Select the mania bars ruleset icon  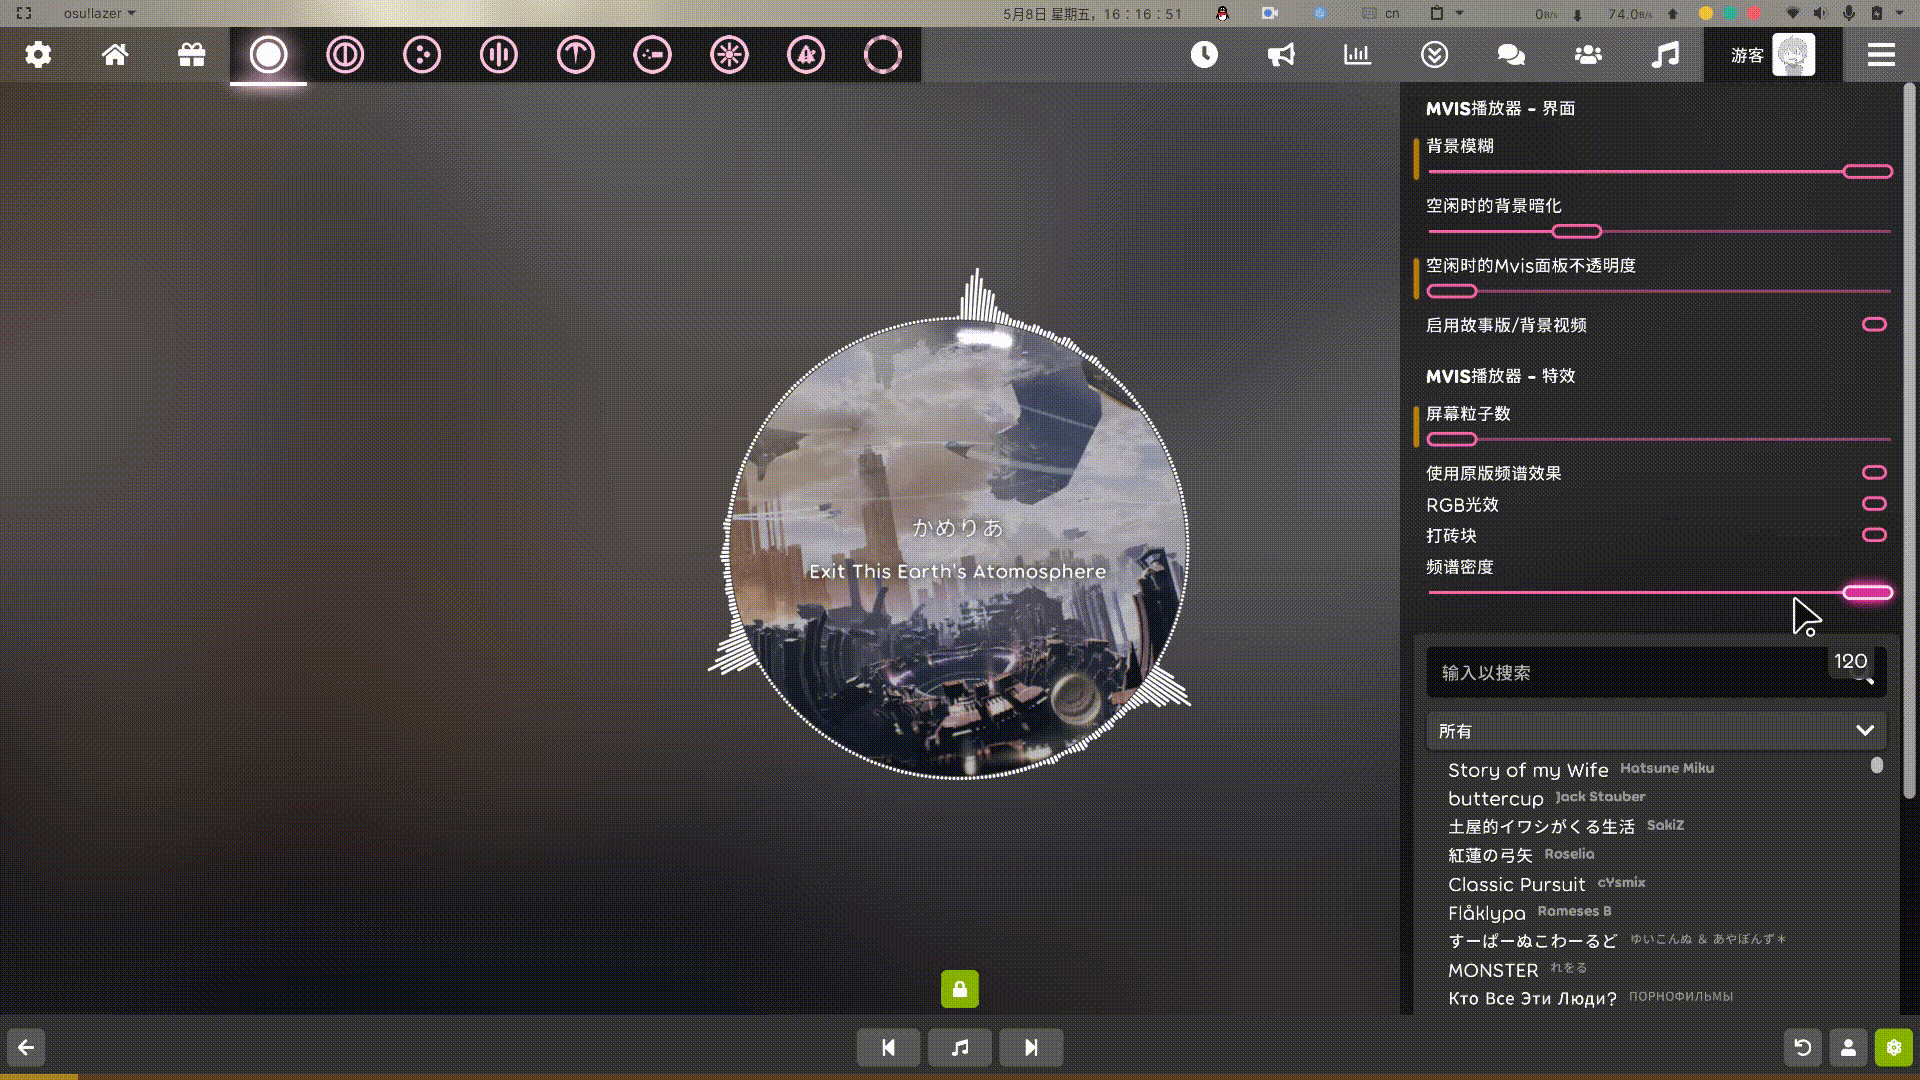tap(499, 54)
